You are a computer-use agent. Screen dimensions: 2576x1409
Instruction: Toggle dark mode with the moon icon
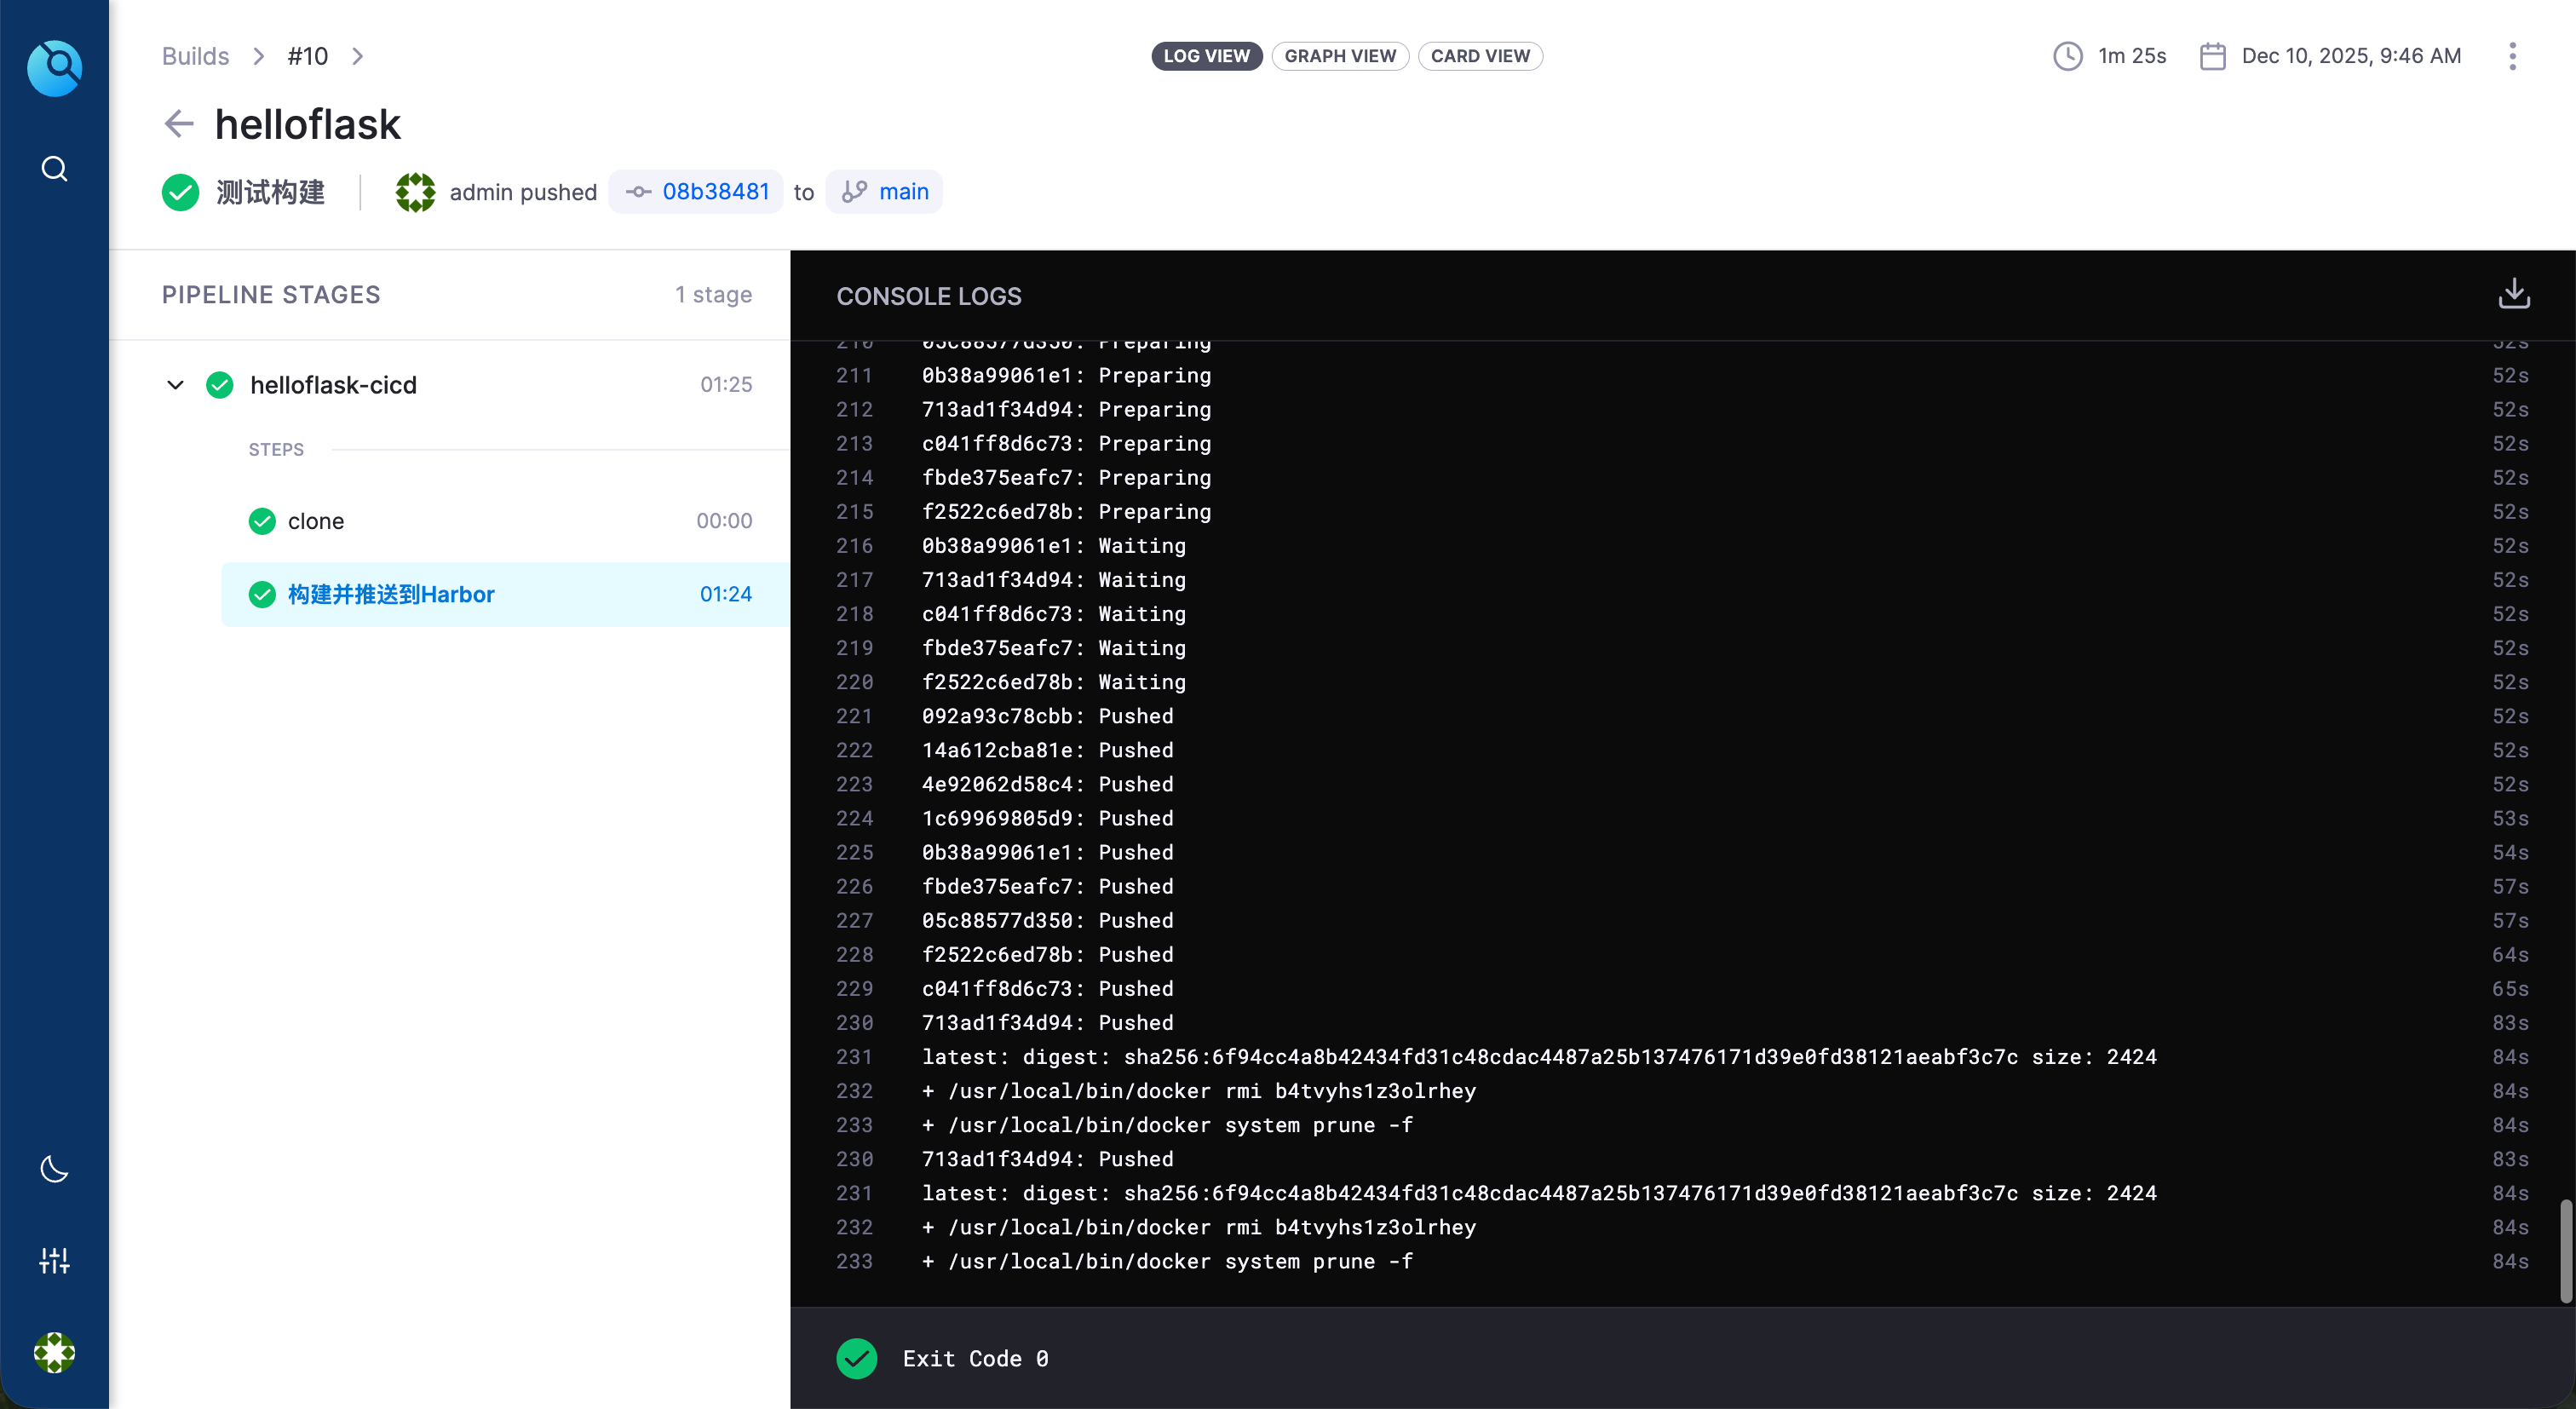54,1168
